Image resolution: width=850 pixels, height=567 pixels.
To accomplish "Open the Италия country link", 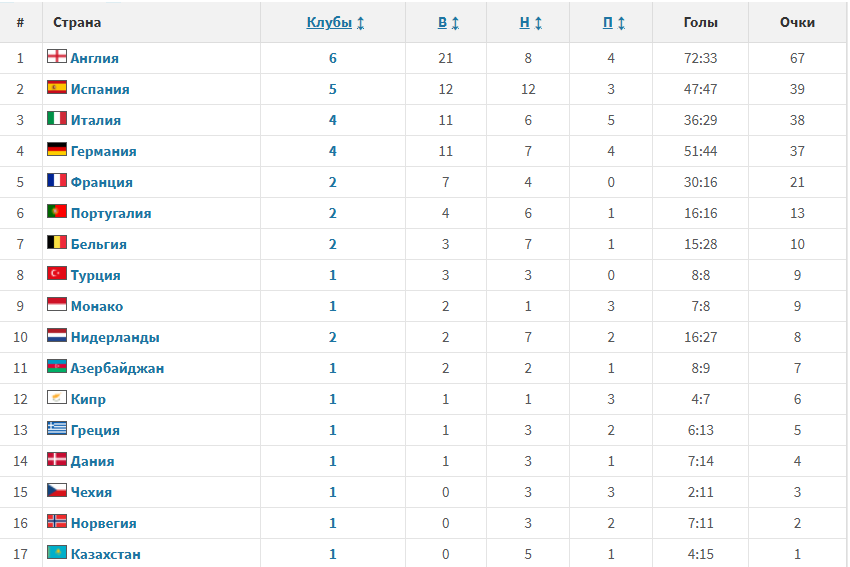I will pyautogui.click(x=96, y=120).
